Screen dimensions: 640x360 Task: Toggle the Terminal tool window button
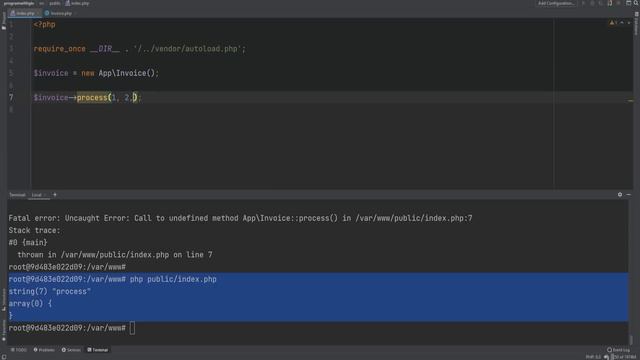[x=98, y=350]
